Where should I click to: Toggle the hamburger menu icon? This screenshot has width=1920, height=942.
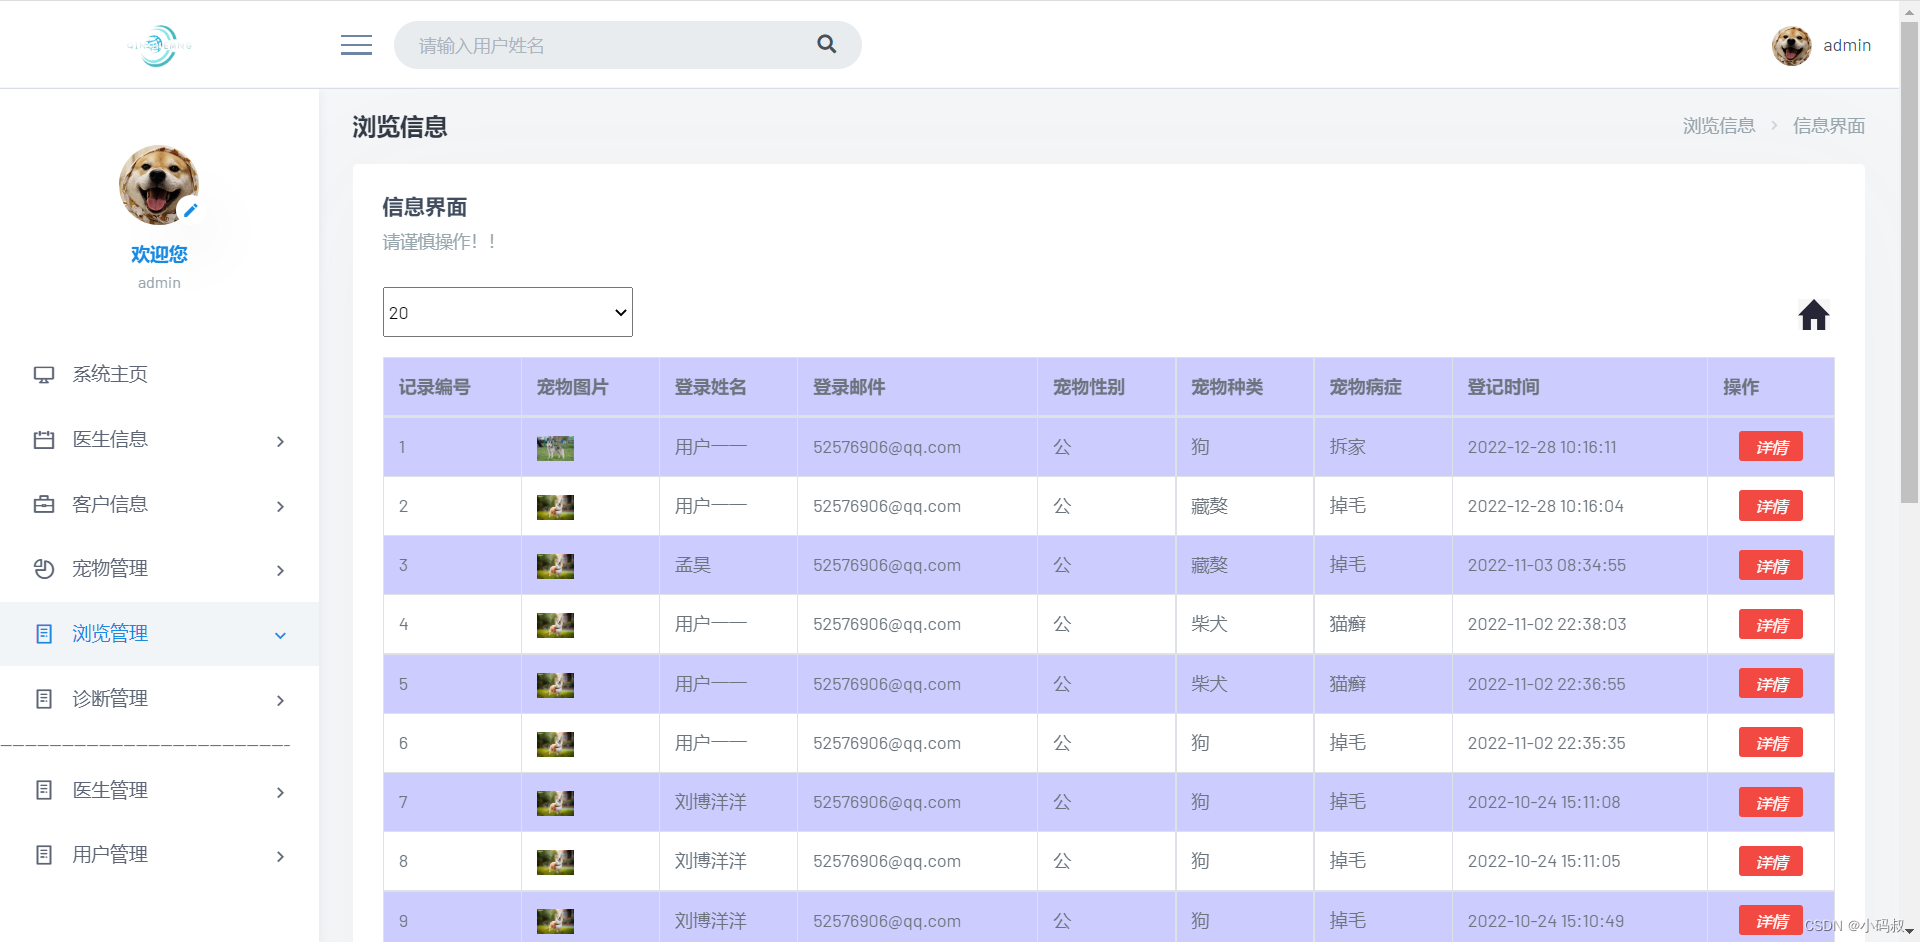tap(356, 45)
